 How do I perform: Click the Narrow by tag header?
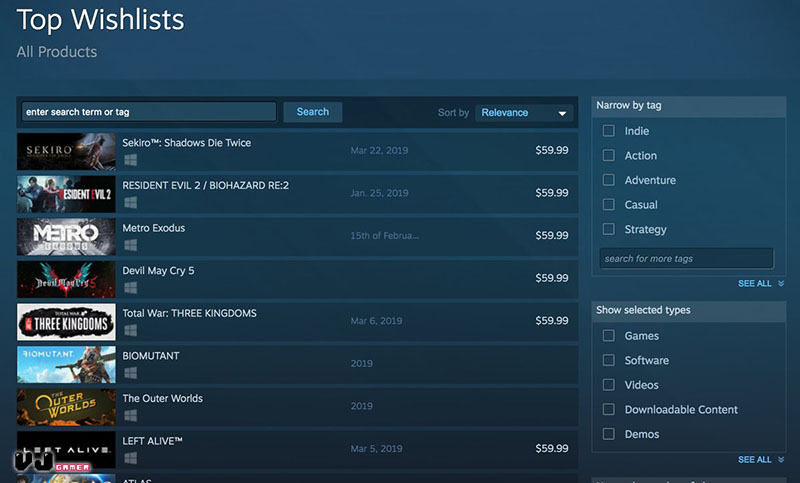689,106
